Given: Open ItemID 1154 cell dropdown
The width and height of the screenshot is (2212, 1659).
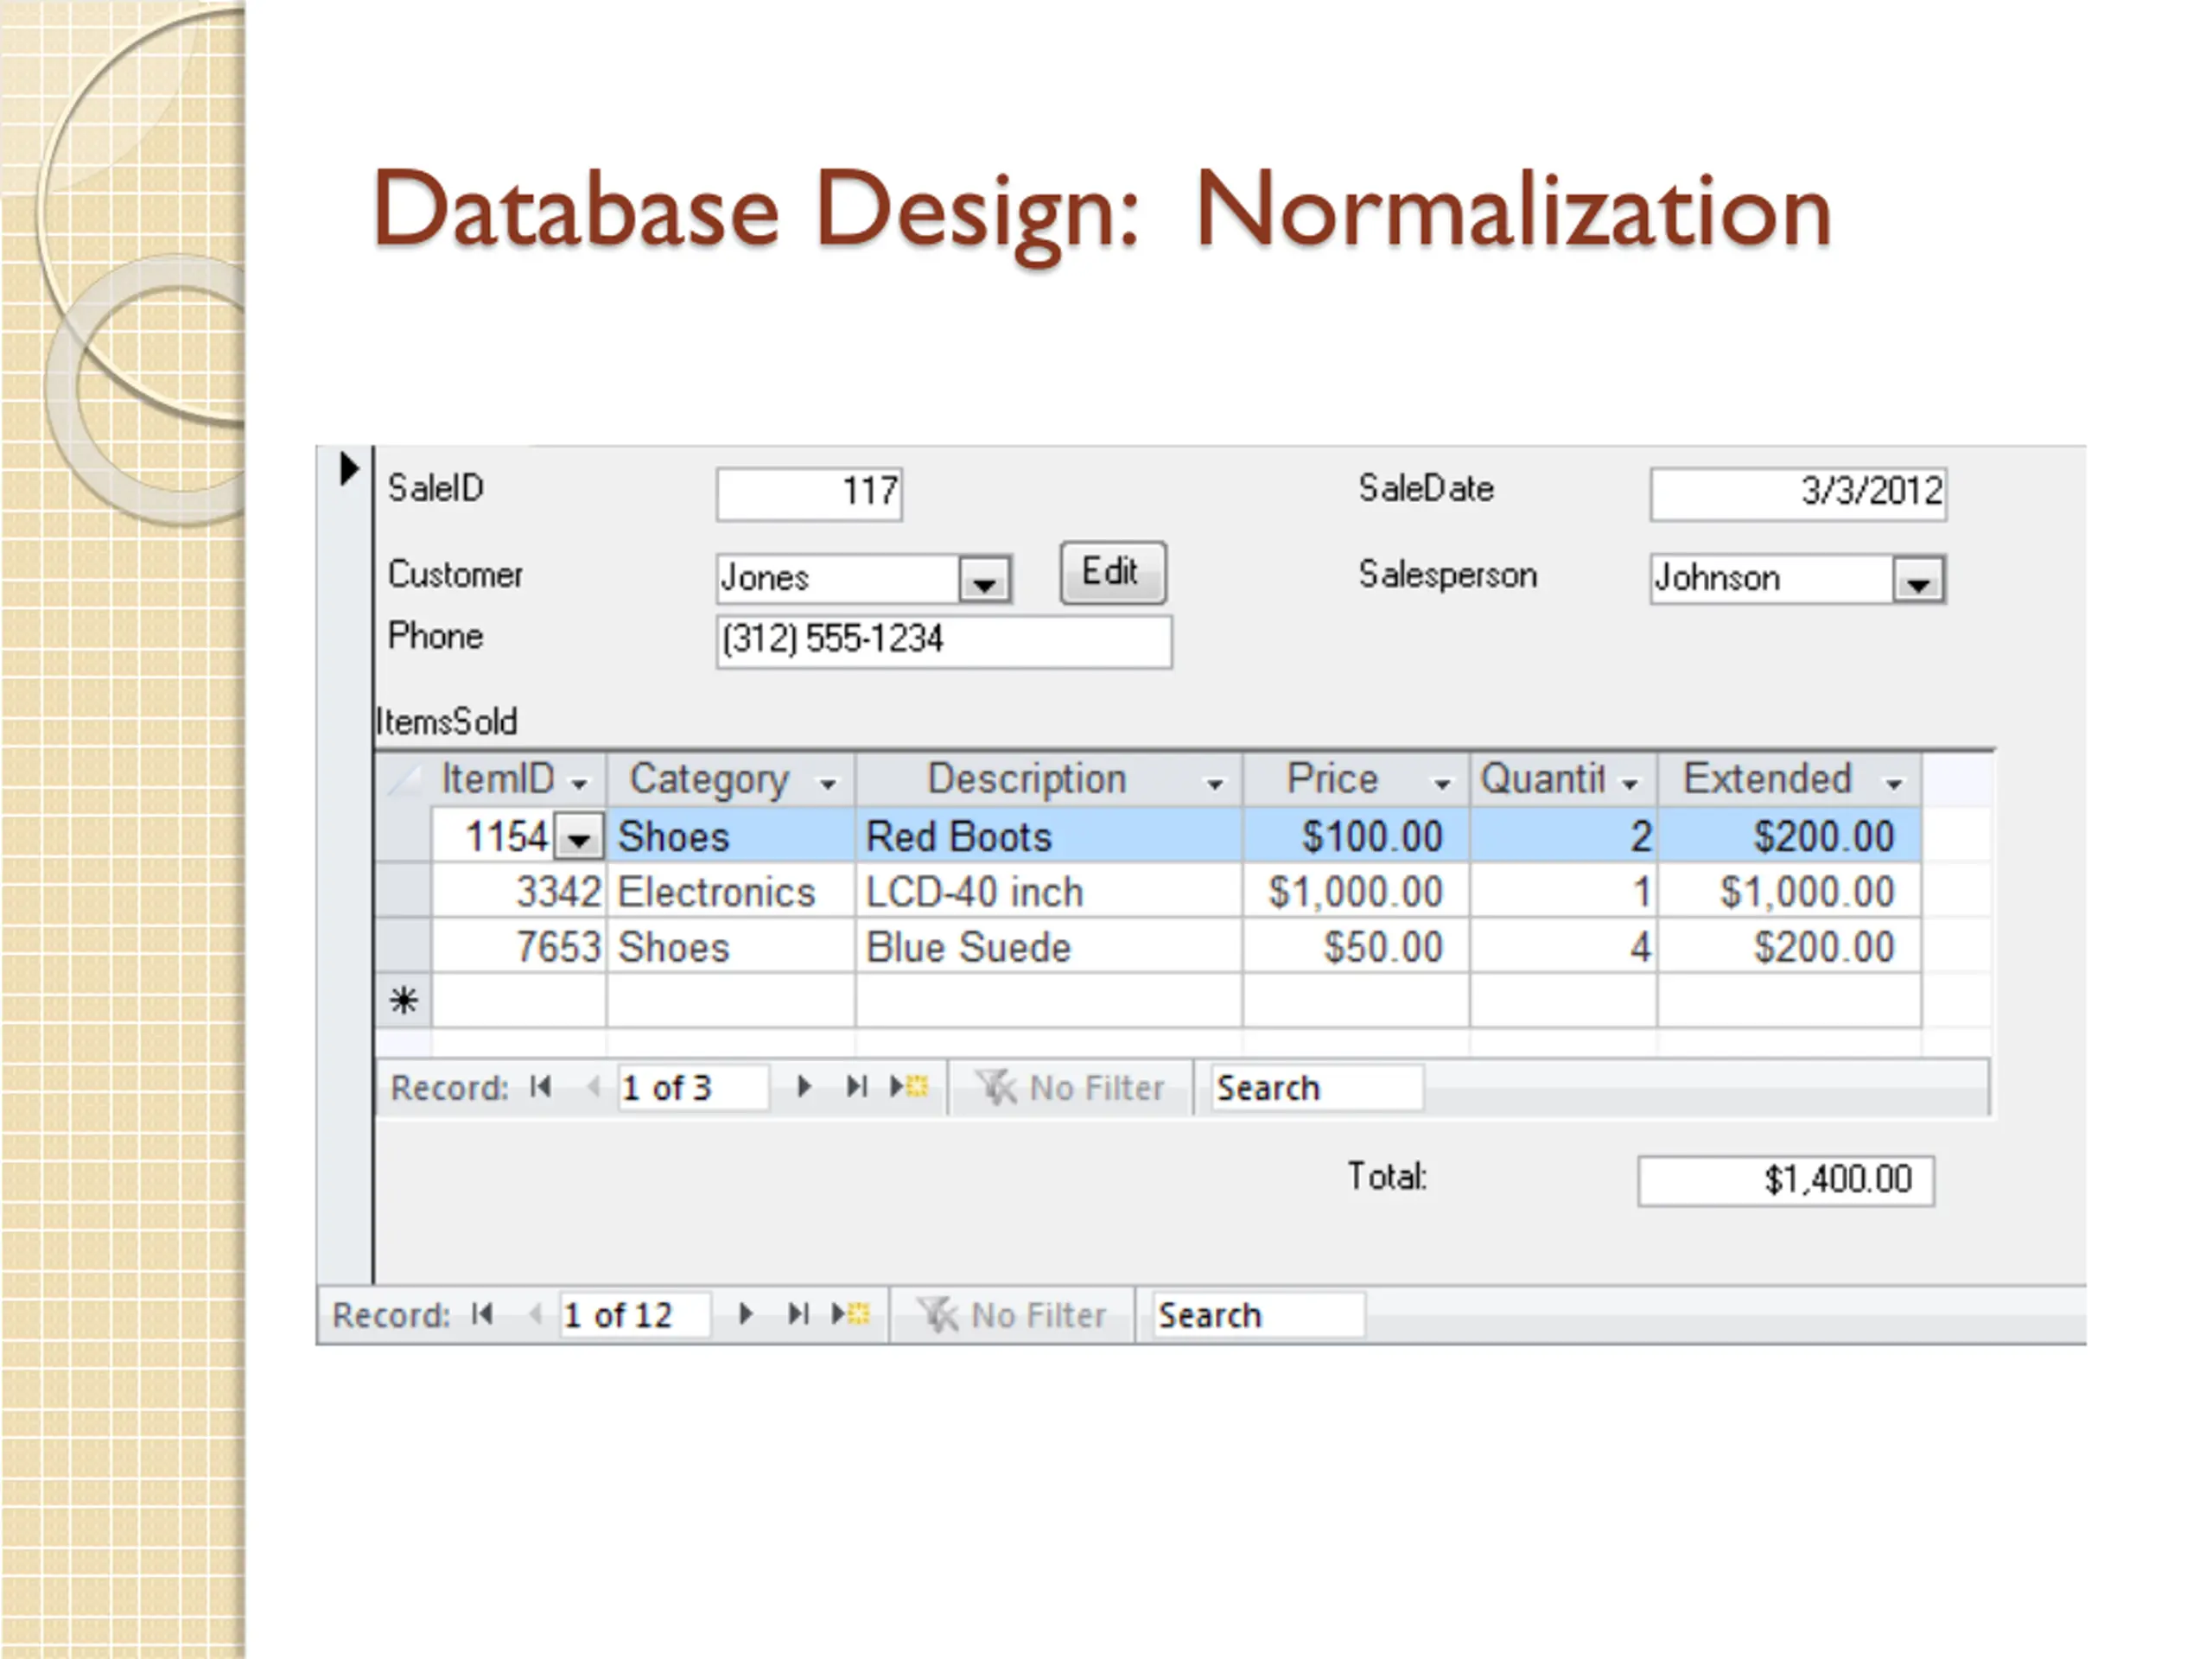Looking at the screenshot, I should coord(579,836).
